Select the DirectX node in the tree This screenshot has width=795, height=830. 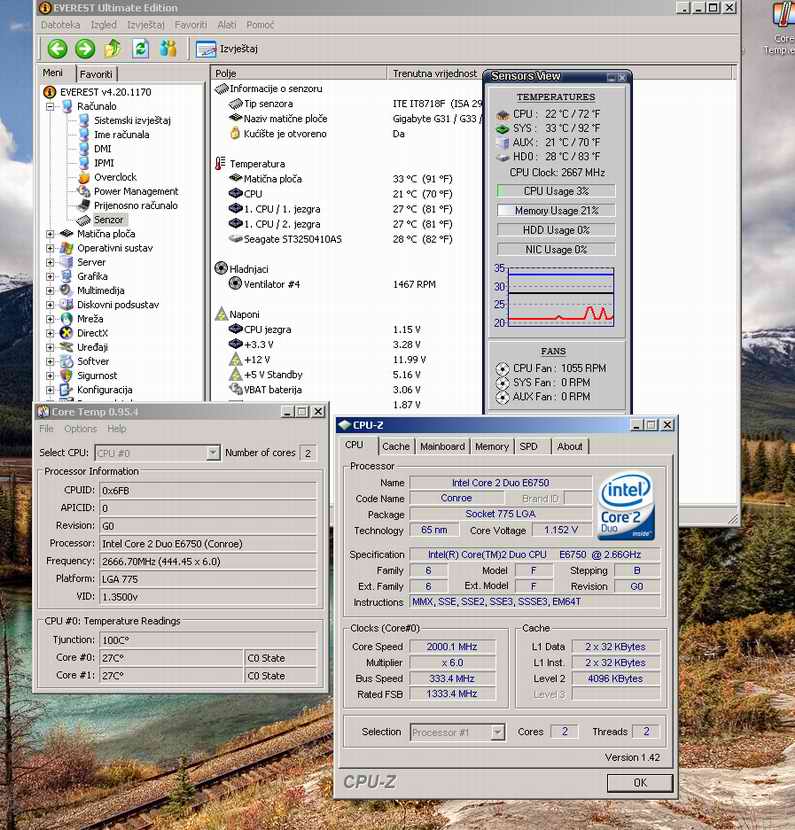(x=92, y=333)
